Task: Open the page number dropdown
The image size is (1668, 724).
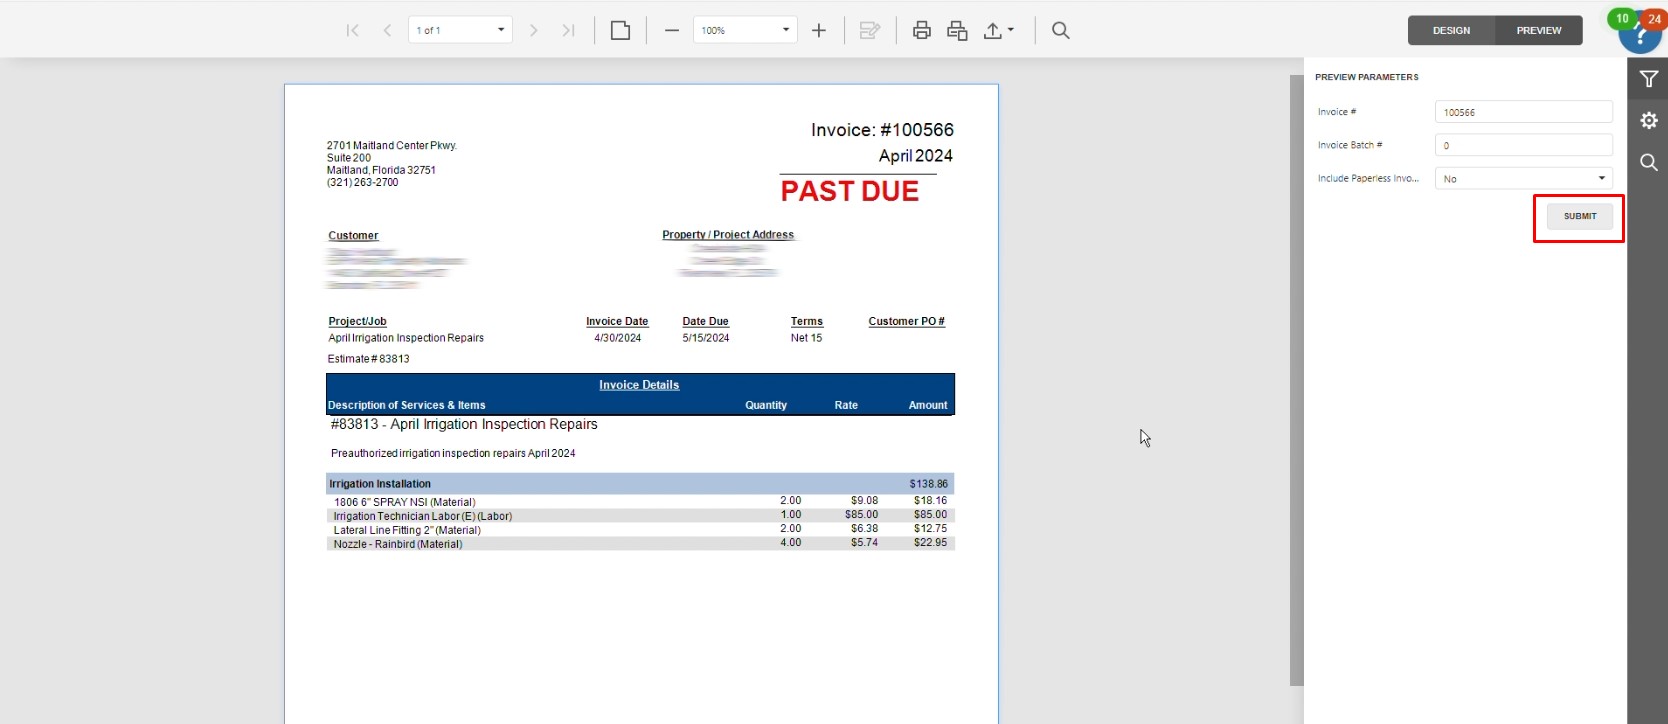Action: pyautogui.click(x=461, y=30)
